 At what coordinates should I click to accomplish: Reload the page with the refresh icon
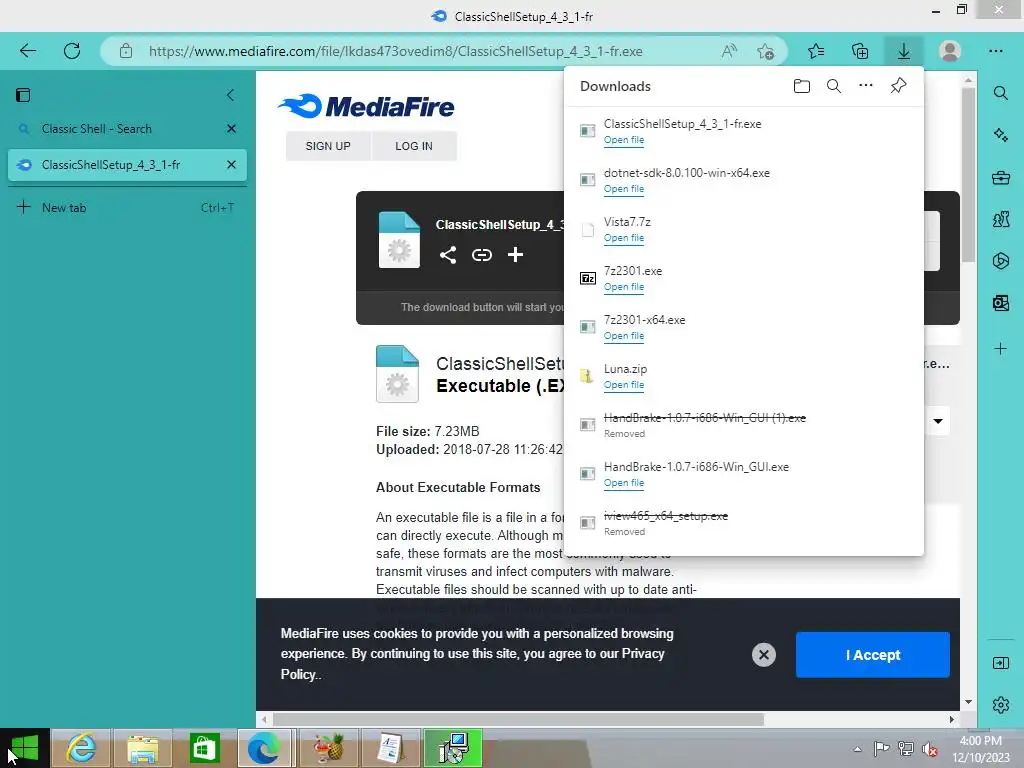(72, 51)
